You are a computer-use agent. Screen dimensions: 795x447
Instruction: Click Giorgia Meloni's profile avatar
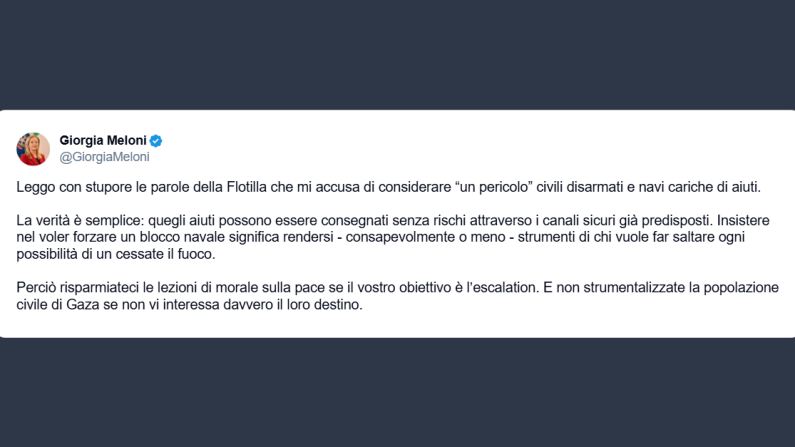33,148
